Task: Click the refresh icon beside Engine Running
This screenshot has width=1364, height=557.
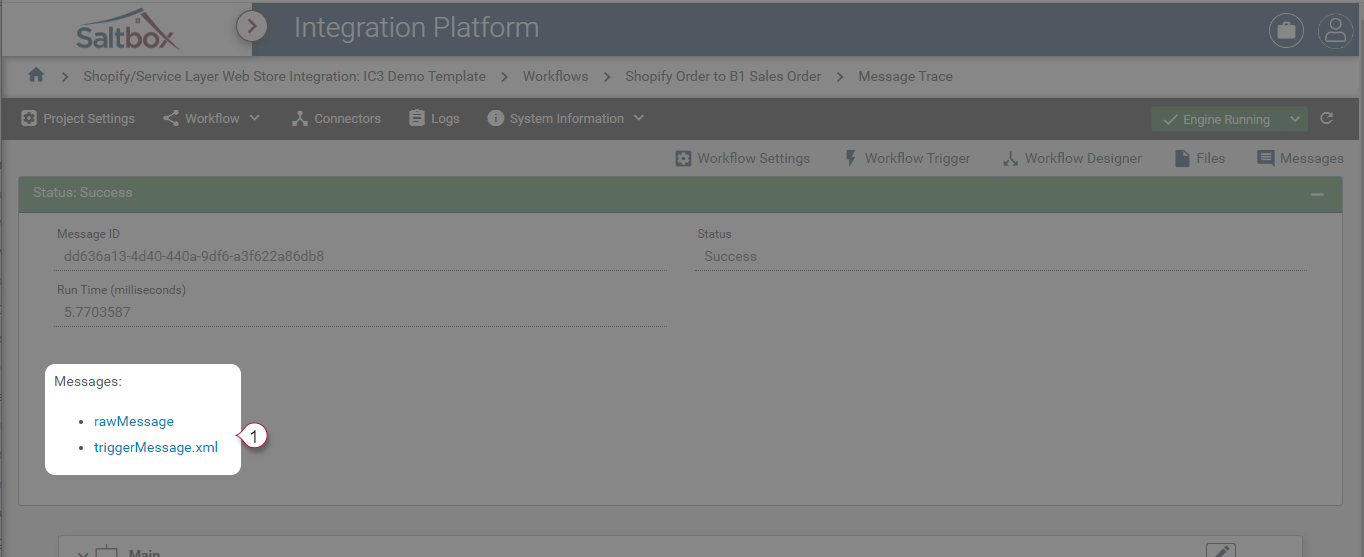Action: coord(1327,118)
